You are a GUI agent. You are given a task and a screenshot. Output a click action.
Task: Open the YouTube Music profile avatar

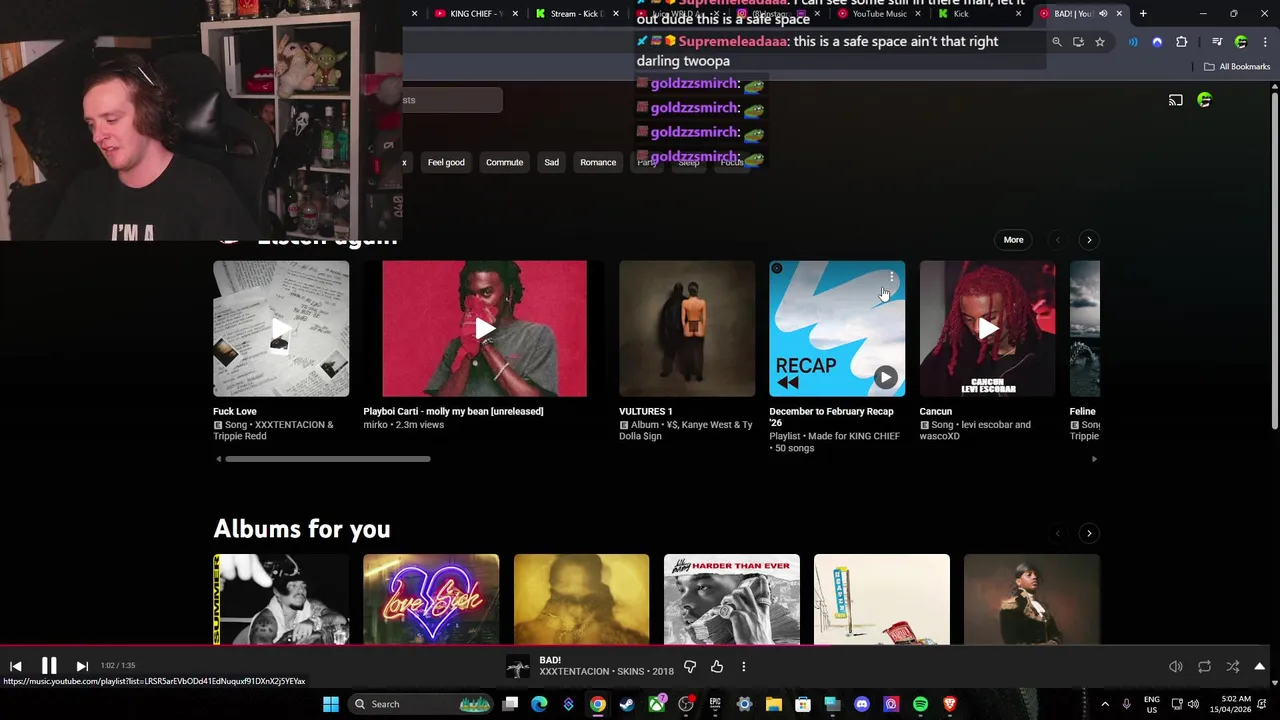pyautogui.click(x=1204, y=100)
